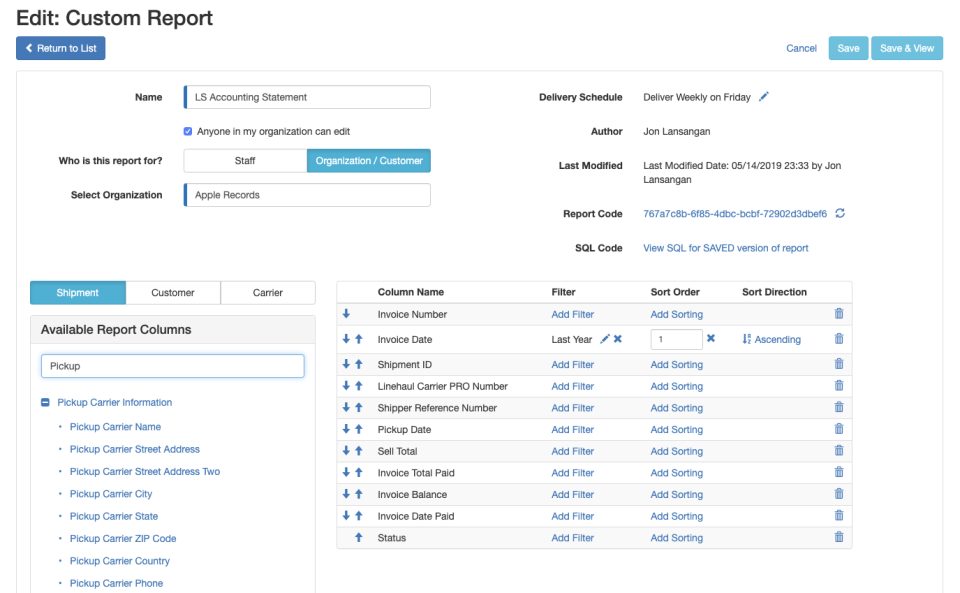Add sorting to Status

coord(677,538)
